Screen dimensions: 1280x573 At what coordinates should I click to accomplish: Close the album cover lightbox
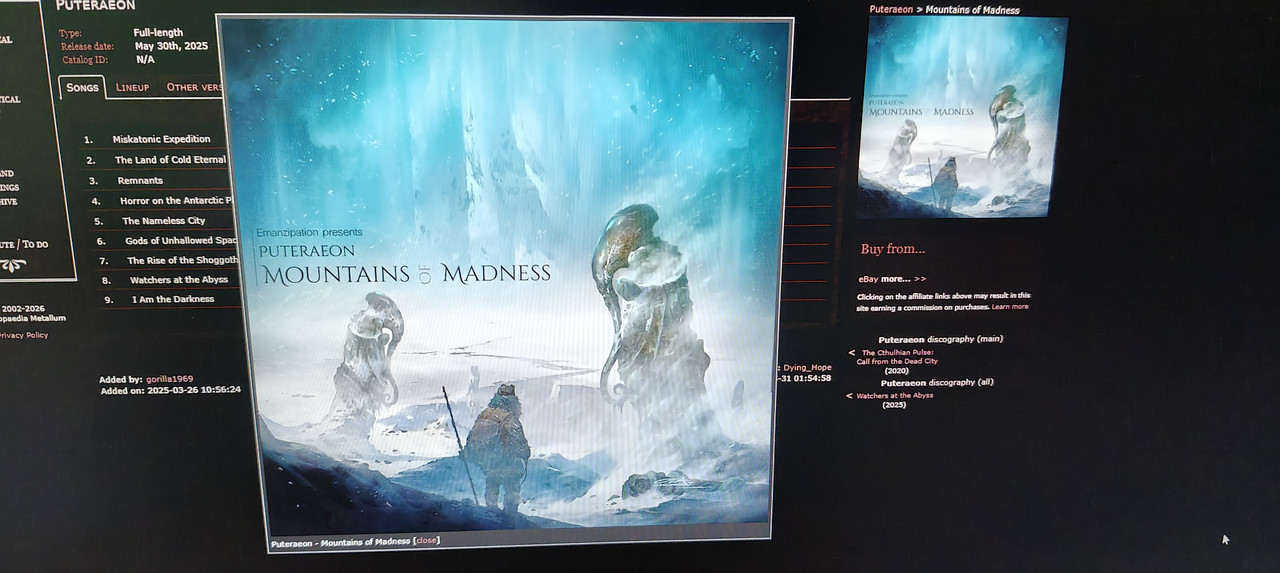[x=427, y=541]
